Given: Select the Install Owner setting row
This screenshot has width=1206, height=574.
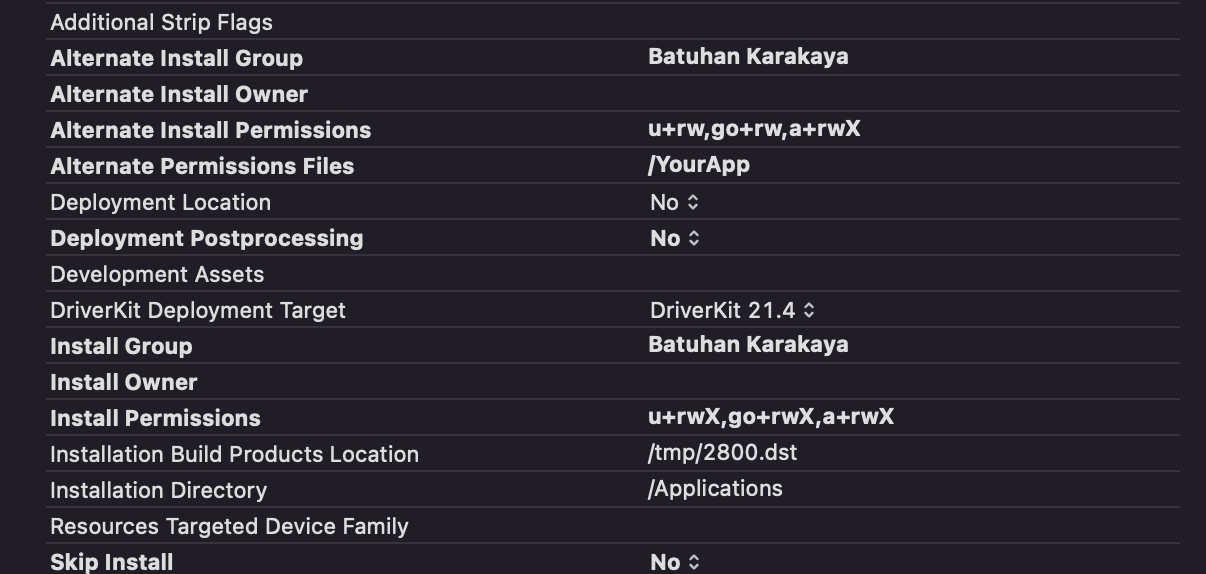Looking at the screenshot, I should pyautogui.click(x=124, y=382).
